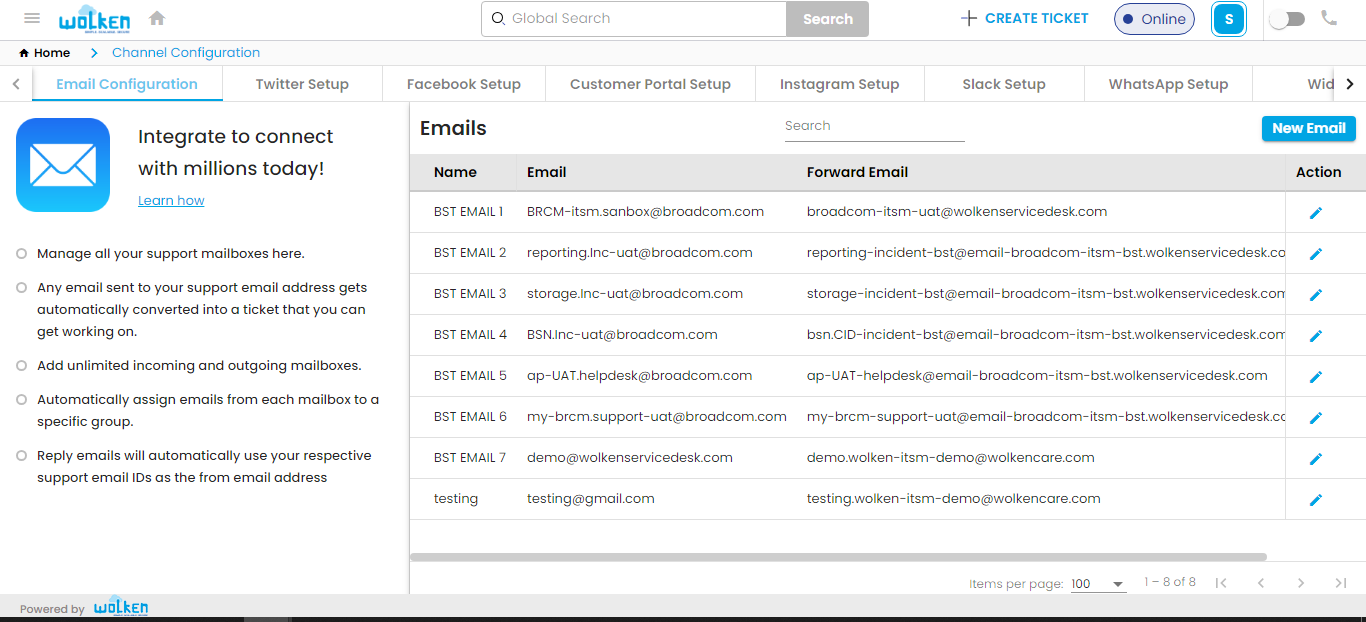Click the phone call icon
1366x622 pixels.
click(x=1329, y=18)
